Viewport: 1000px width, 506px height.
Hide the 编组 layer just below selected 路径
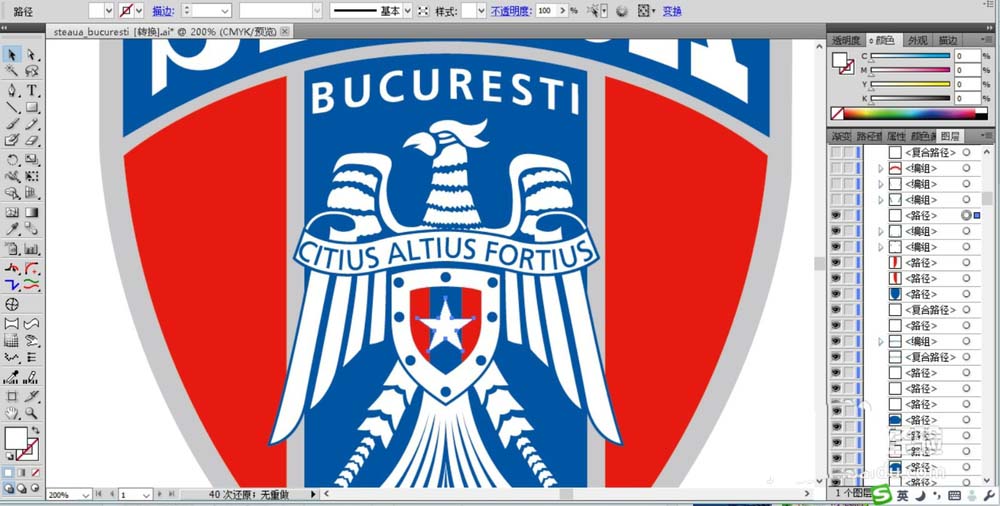pyautogui.click(x=835, y=231)
